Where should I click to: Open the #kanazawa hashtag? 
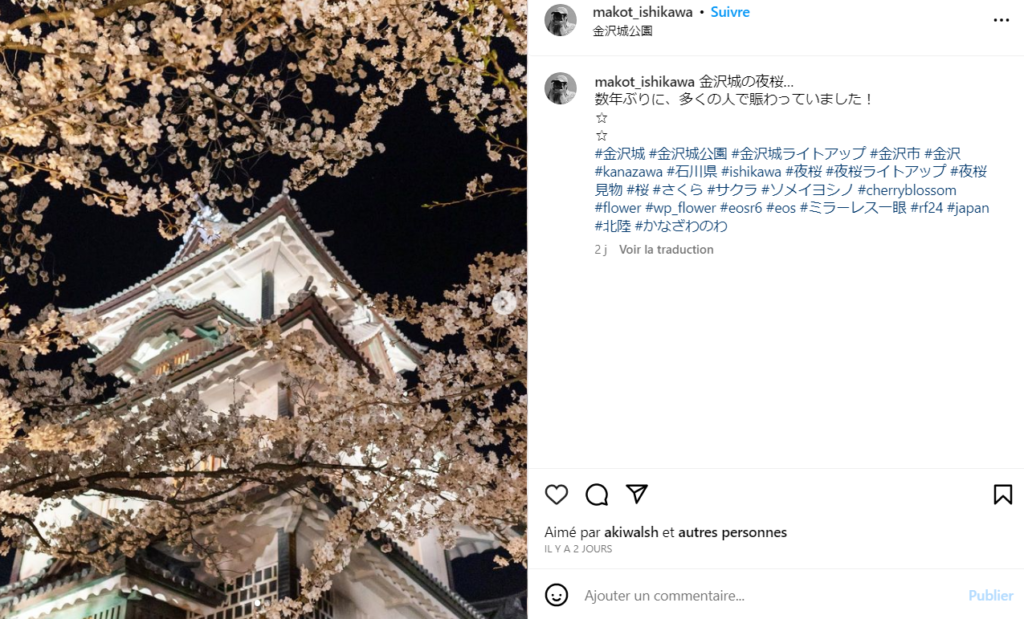[628, 172]
